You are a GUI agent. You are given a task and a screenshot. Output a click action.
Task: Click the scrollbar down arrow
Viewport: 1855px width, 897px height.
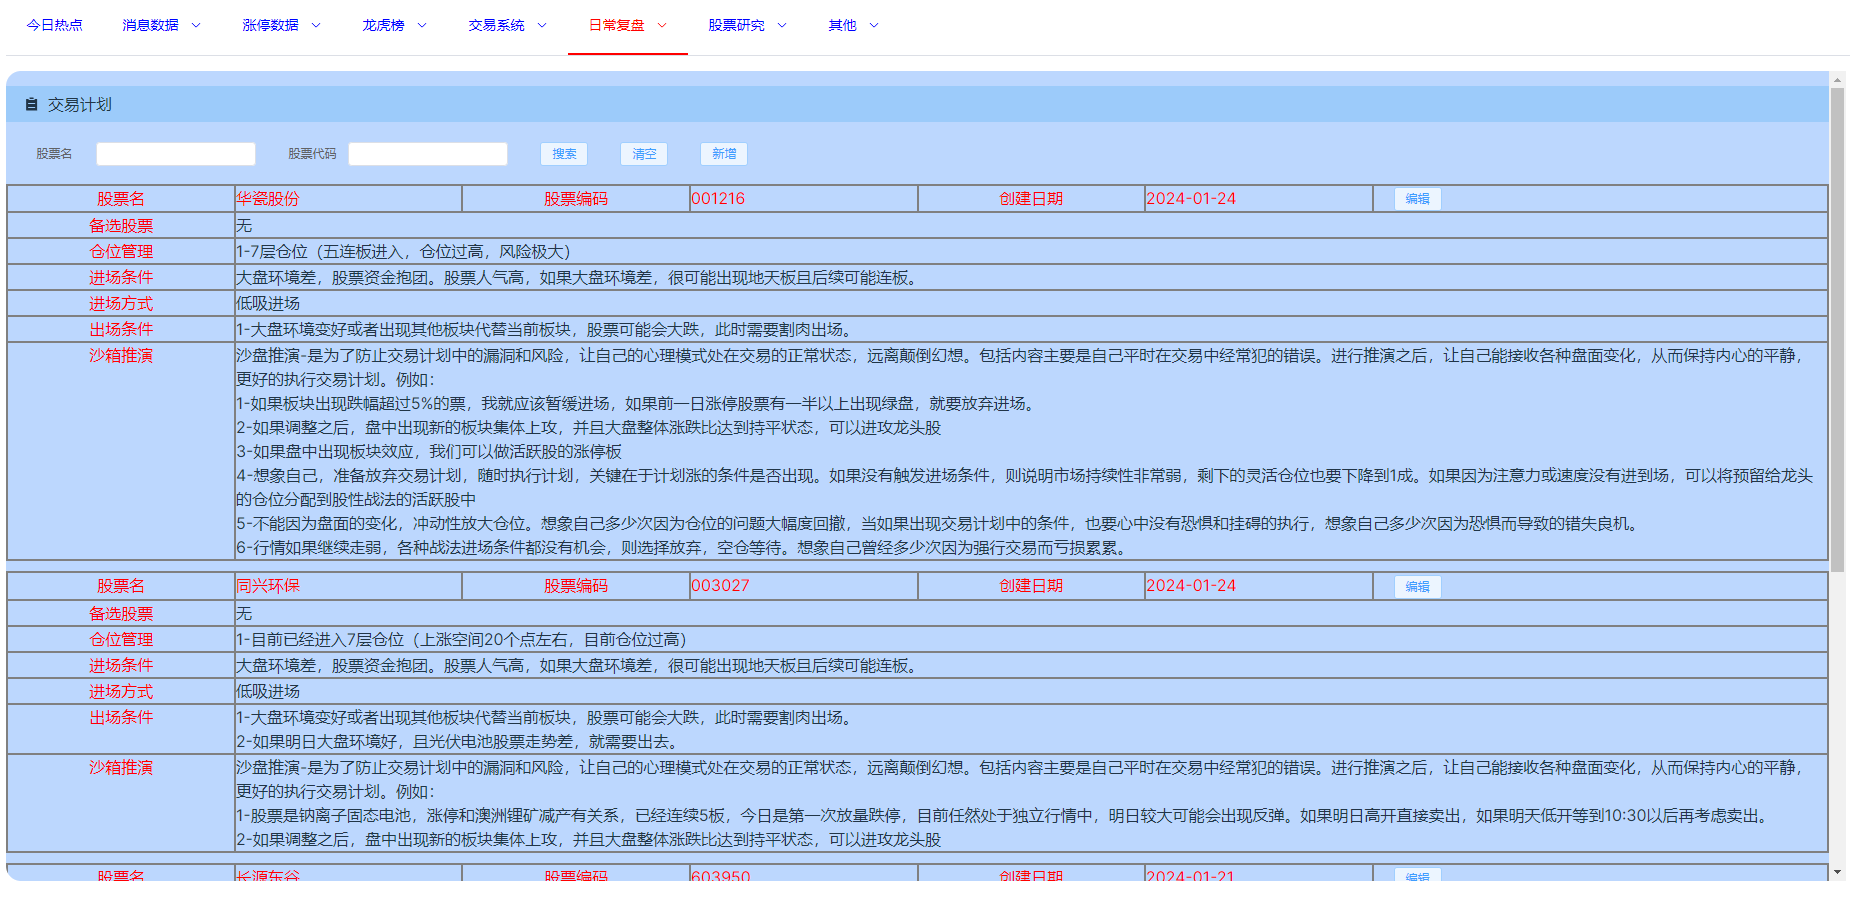click(x=1837, y=872)
